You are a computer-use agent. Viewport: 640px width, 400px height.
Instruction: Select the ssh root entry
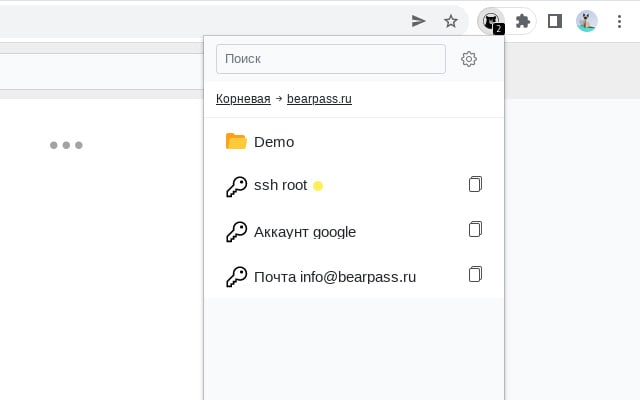280,185
